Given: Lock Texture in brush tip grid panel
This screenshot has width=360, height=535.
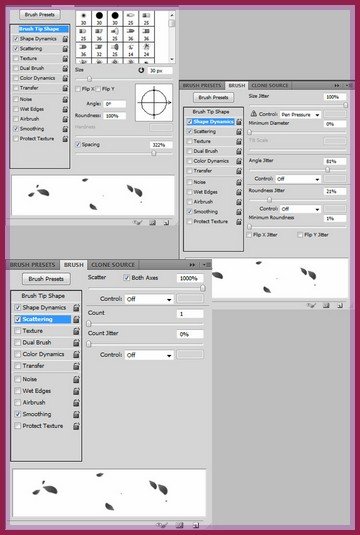Looking at the screenshot, I should click(65, 59).
